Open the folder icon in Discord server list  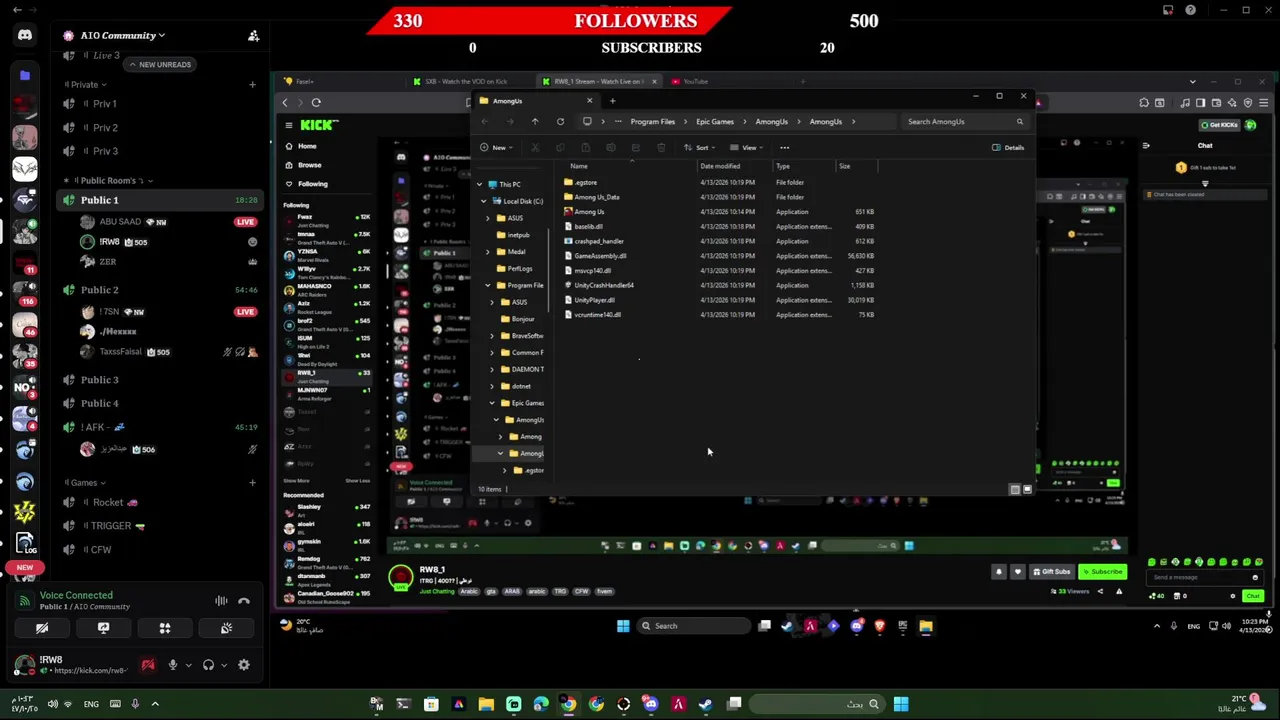click(25, 75)
